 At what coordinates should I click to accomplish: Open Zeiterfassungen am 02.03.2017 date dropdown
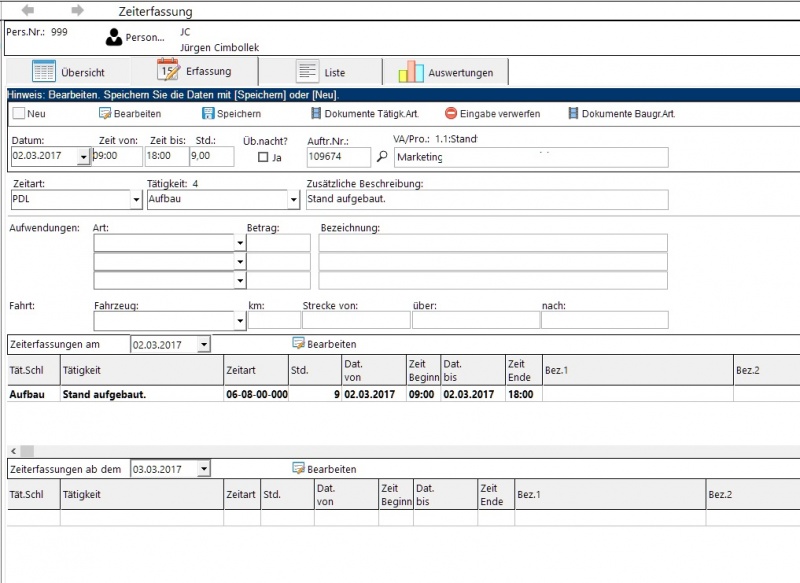pyautogui.click(x=204, y=344)
